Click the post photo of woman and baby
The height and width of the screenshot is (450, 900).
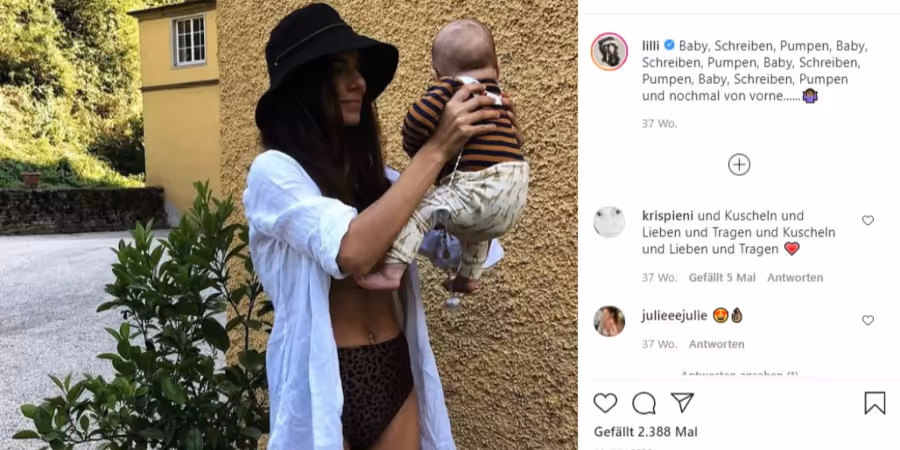click(289, 225)
